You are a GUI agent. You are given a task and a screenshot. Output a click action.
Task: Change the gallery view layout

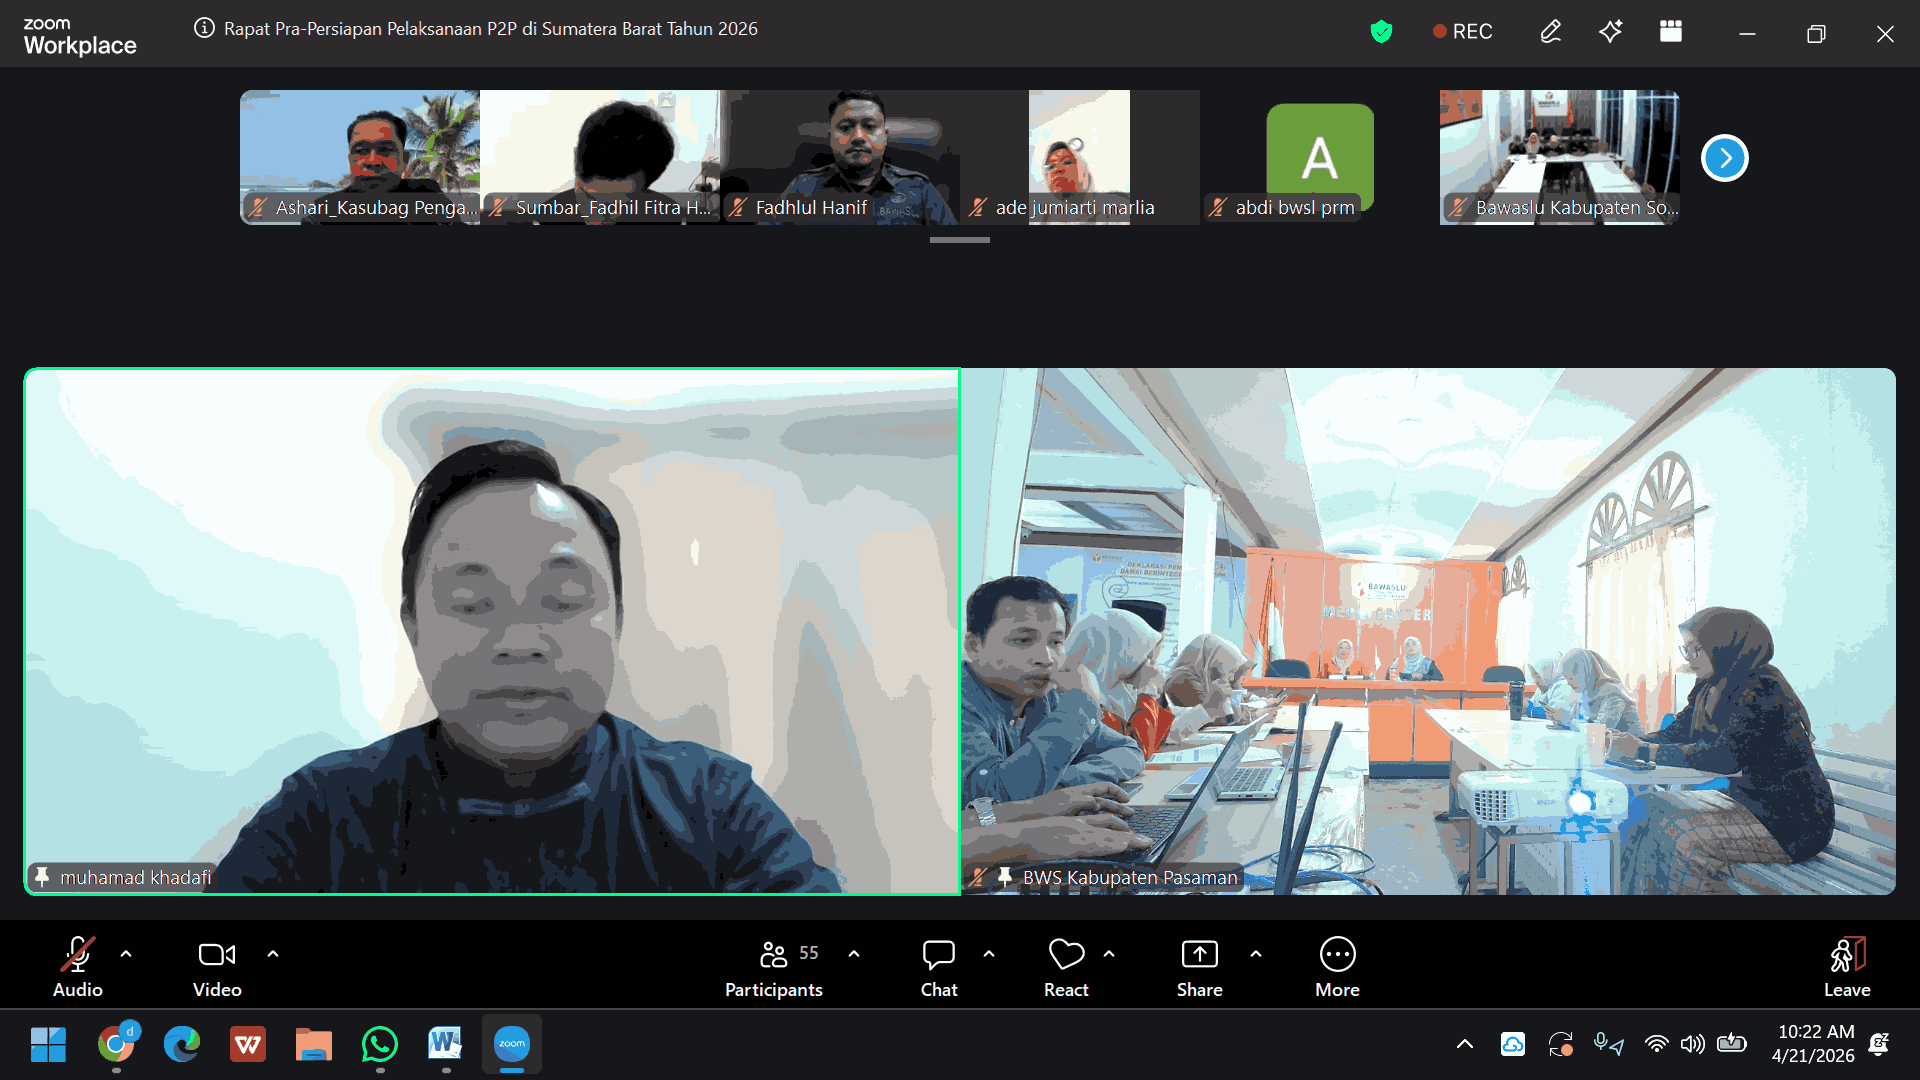[1670, 32]
